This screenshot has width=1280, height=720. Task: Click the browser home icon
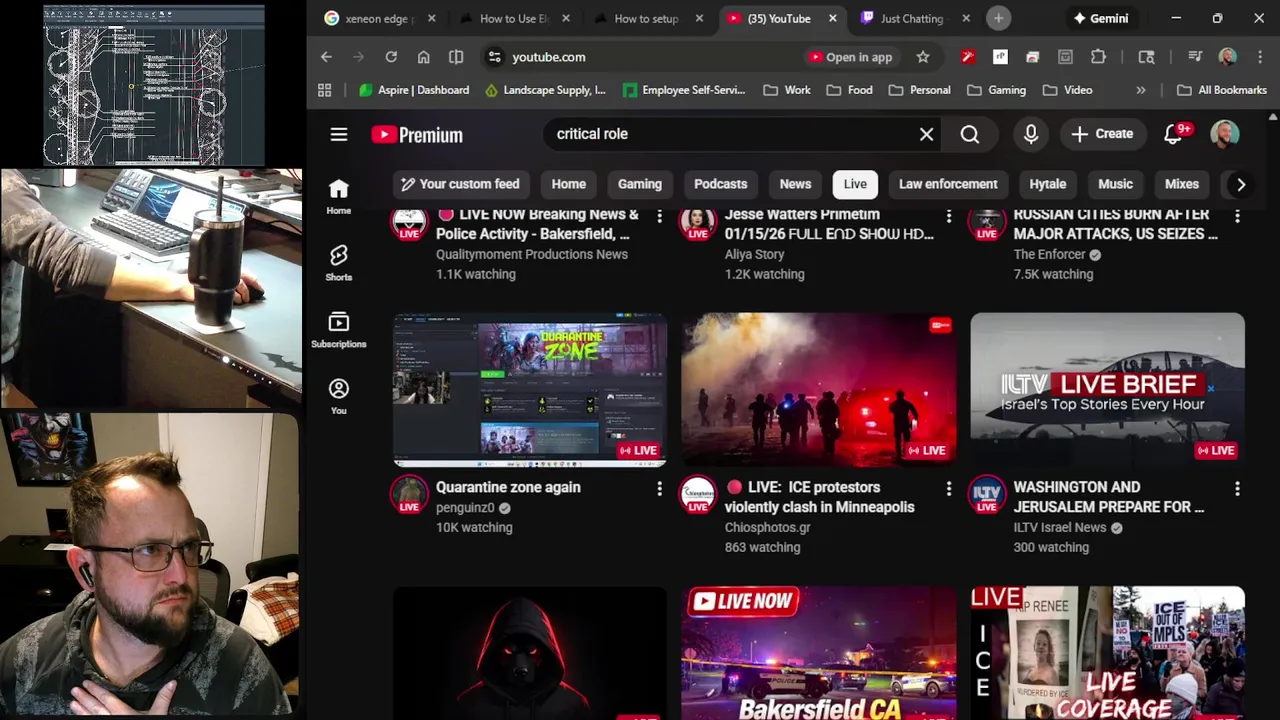point(424,57)
